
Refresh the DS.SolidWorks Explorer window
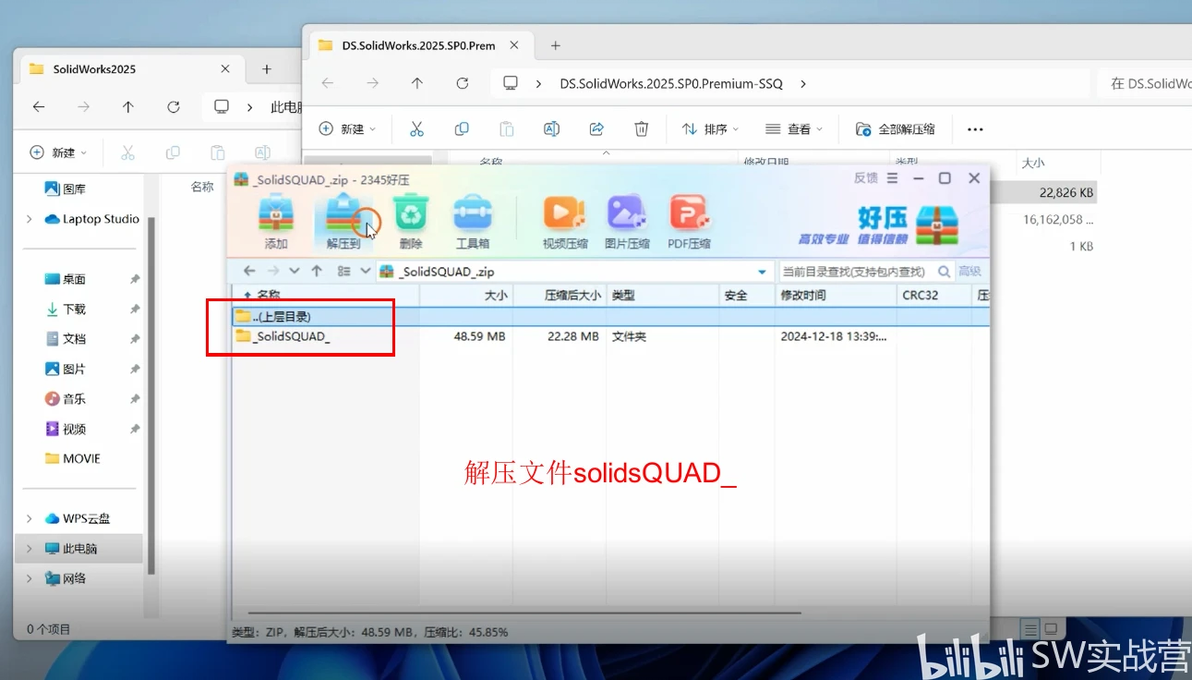pos(462,84)
